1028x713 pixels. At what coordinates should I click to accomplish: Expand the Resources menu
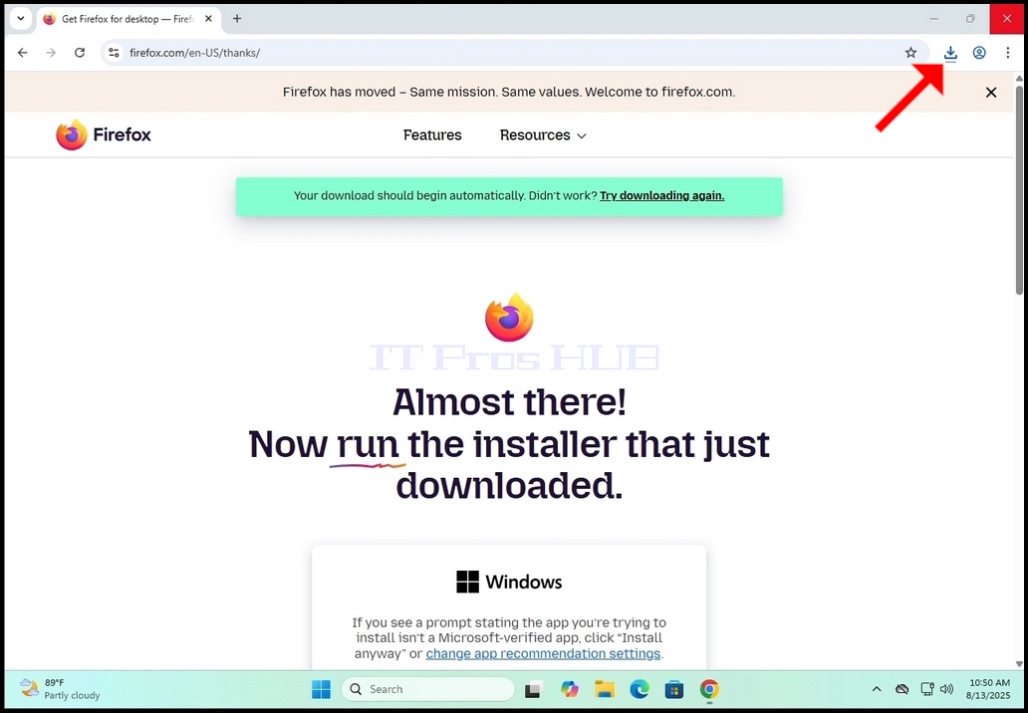tap(543, 135)
